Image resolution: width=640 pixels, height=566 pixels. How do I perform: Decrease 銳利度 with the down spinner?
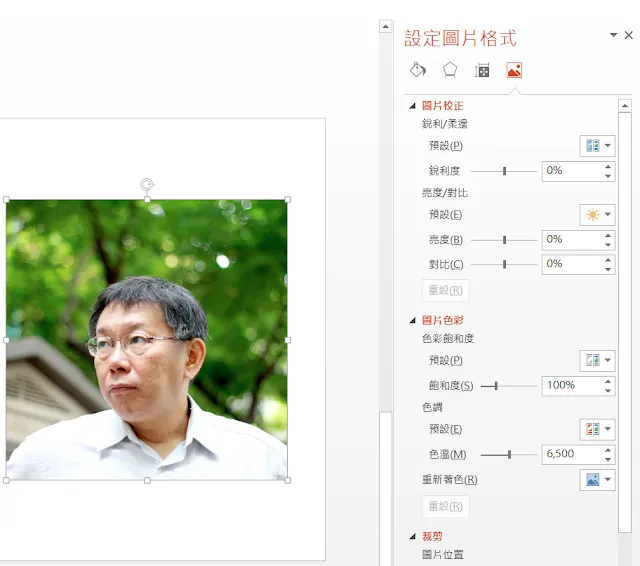click(608, 176)
